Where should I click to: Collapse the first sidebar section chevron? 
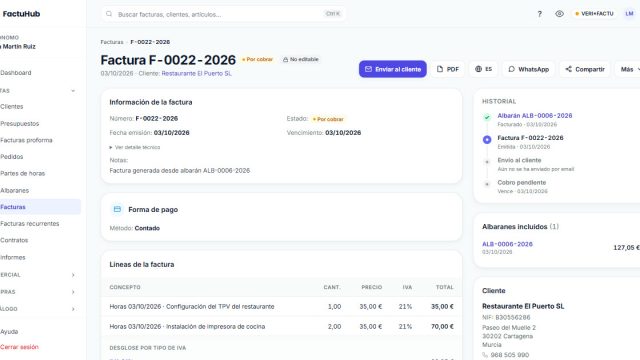[x=73, y=91]
